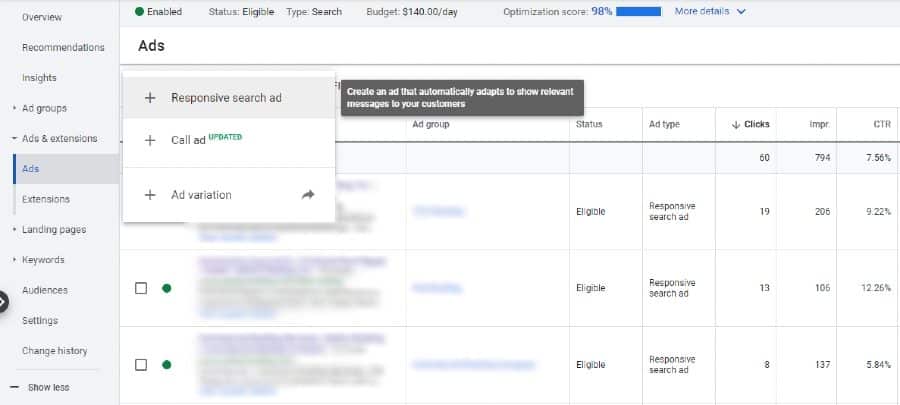
Task: Click the Type: Search label
Action: click(314, 11)
